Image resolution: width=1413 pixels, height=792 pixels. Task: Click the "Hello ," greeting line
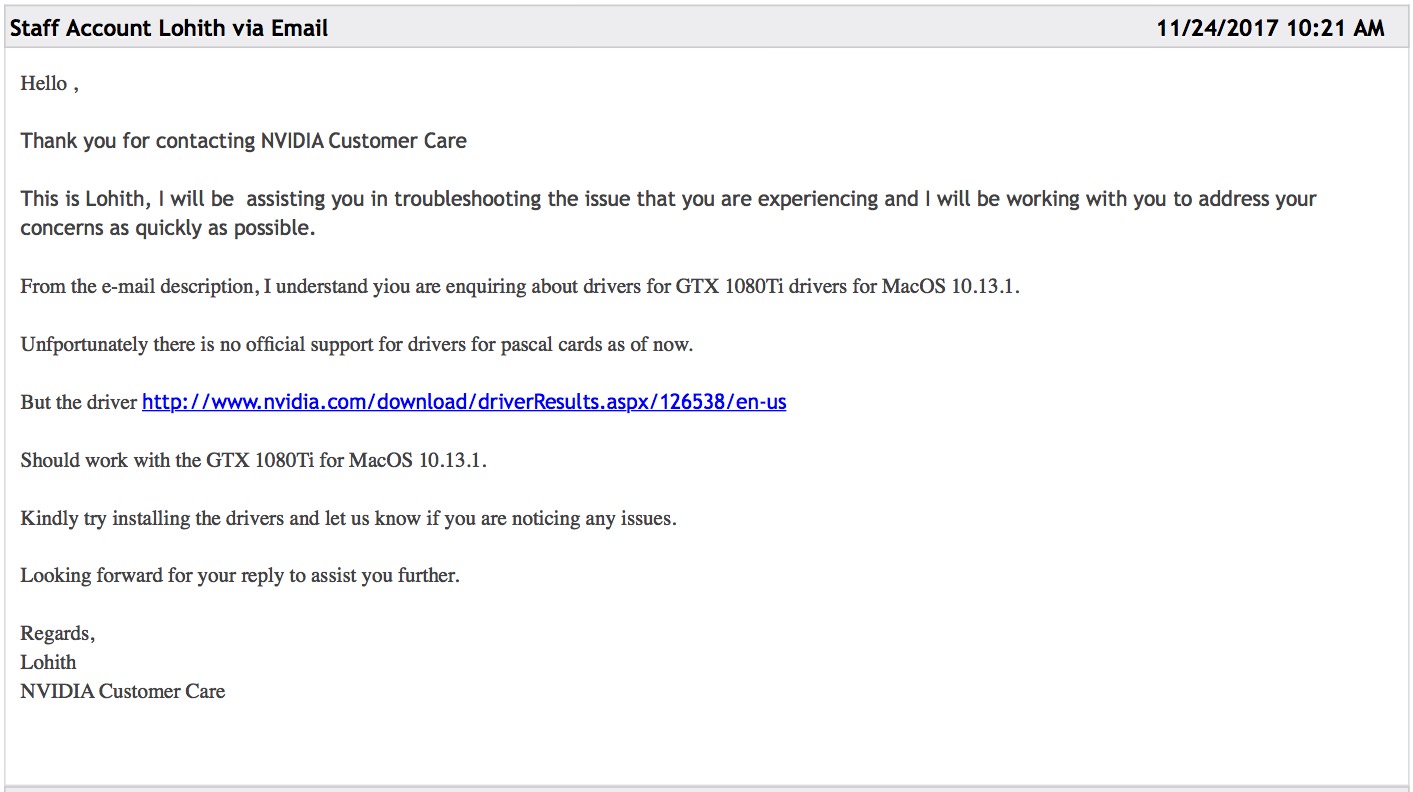(x=49, y=84)
